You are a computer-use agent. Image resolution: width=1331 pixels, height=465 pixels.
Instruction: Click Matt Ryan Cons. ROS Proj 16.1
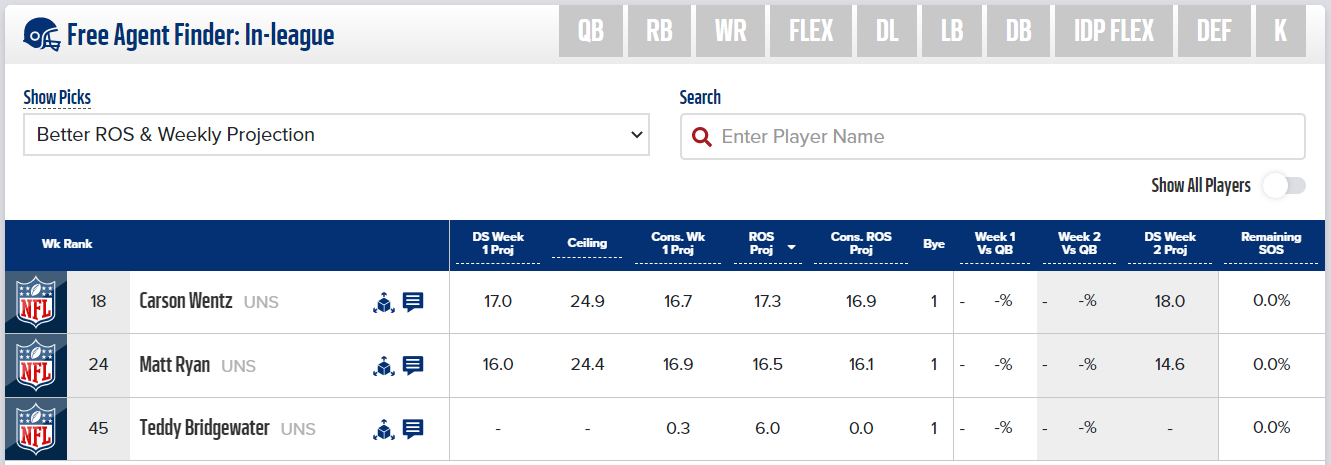861,365
